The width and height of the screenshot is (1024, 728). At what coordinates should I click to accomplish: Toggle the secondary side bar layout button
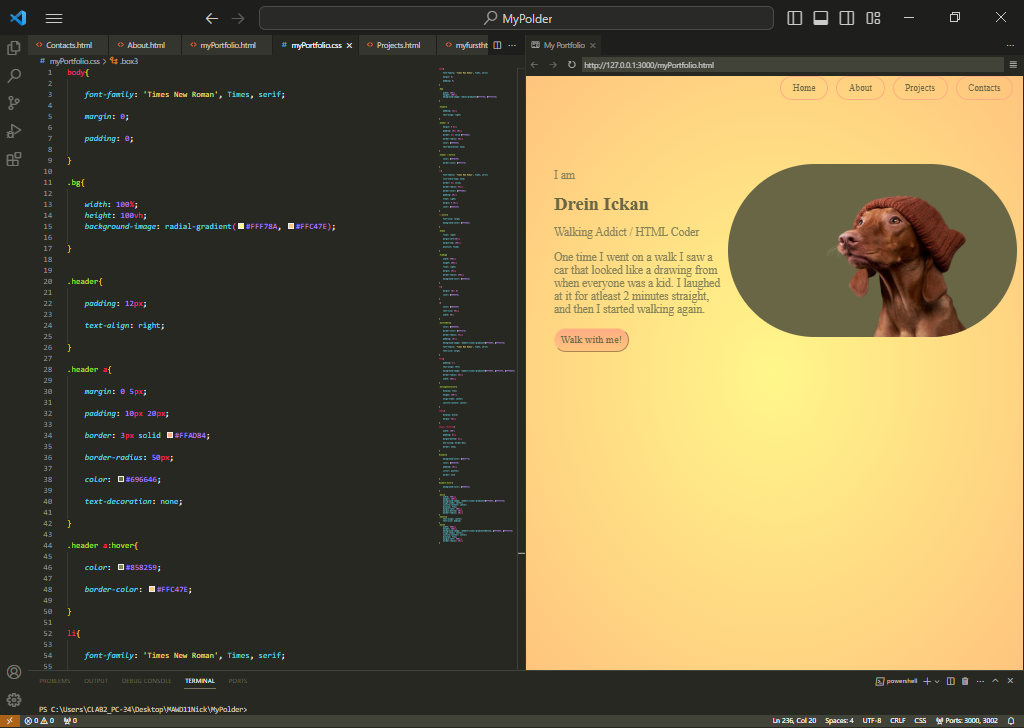click(x=847, y=18)
